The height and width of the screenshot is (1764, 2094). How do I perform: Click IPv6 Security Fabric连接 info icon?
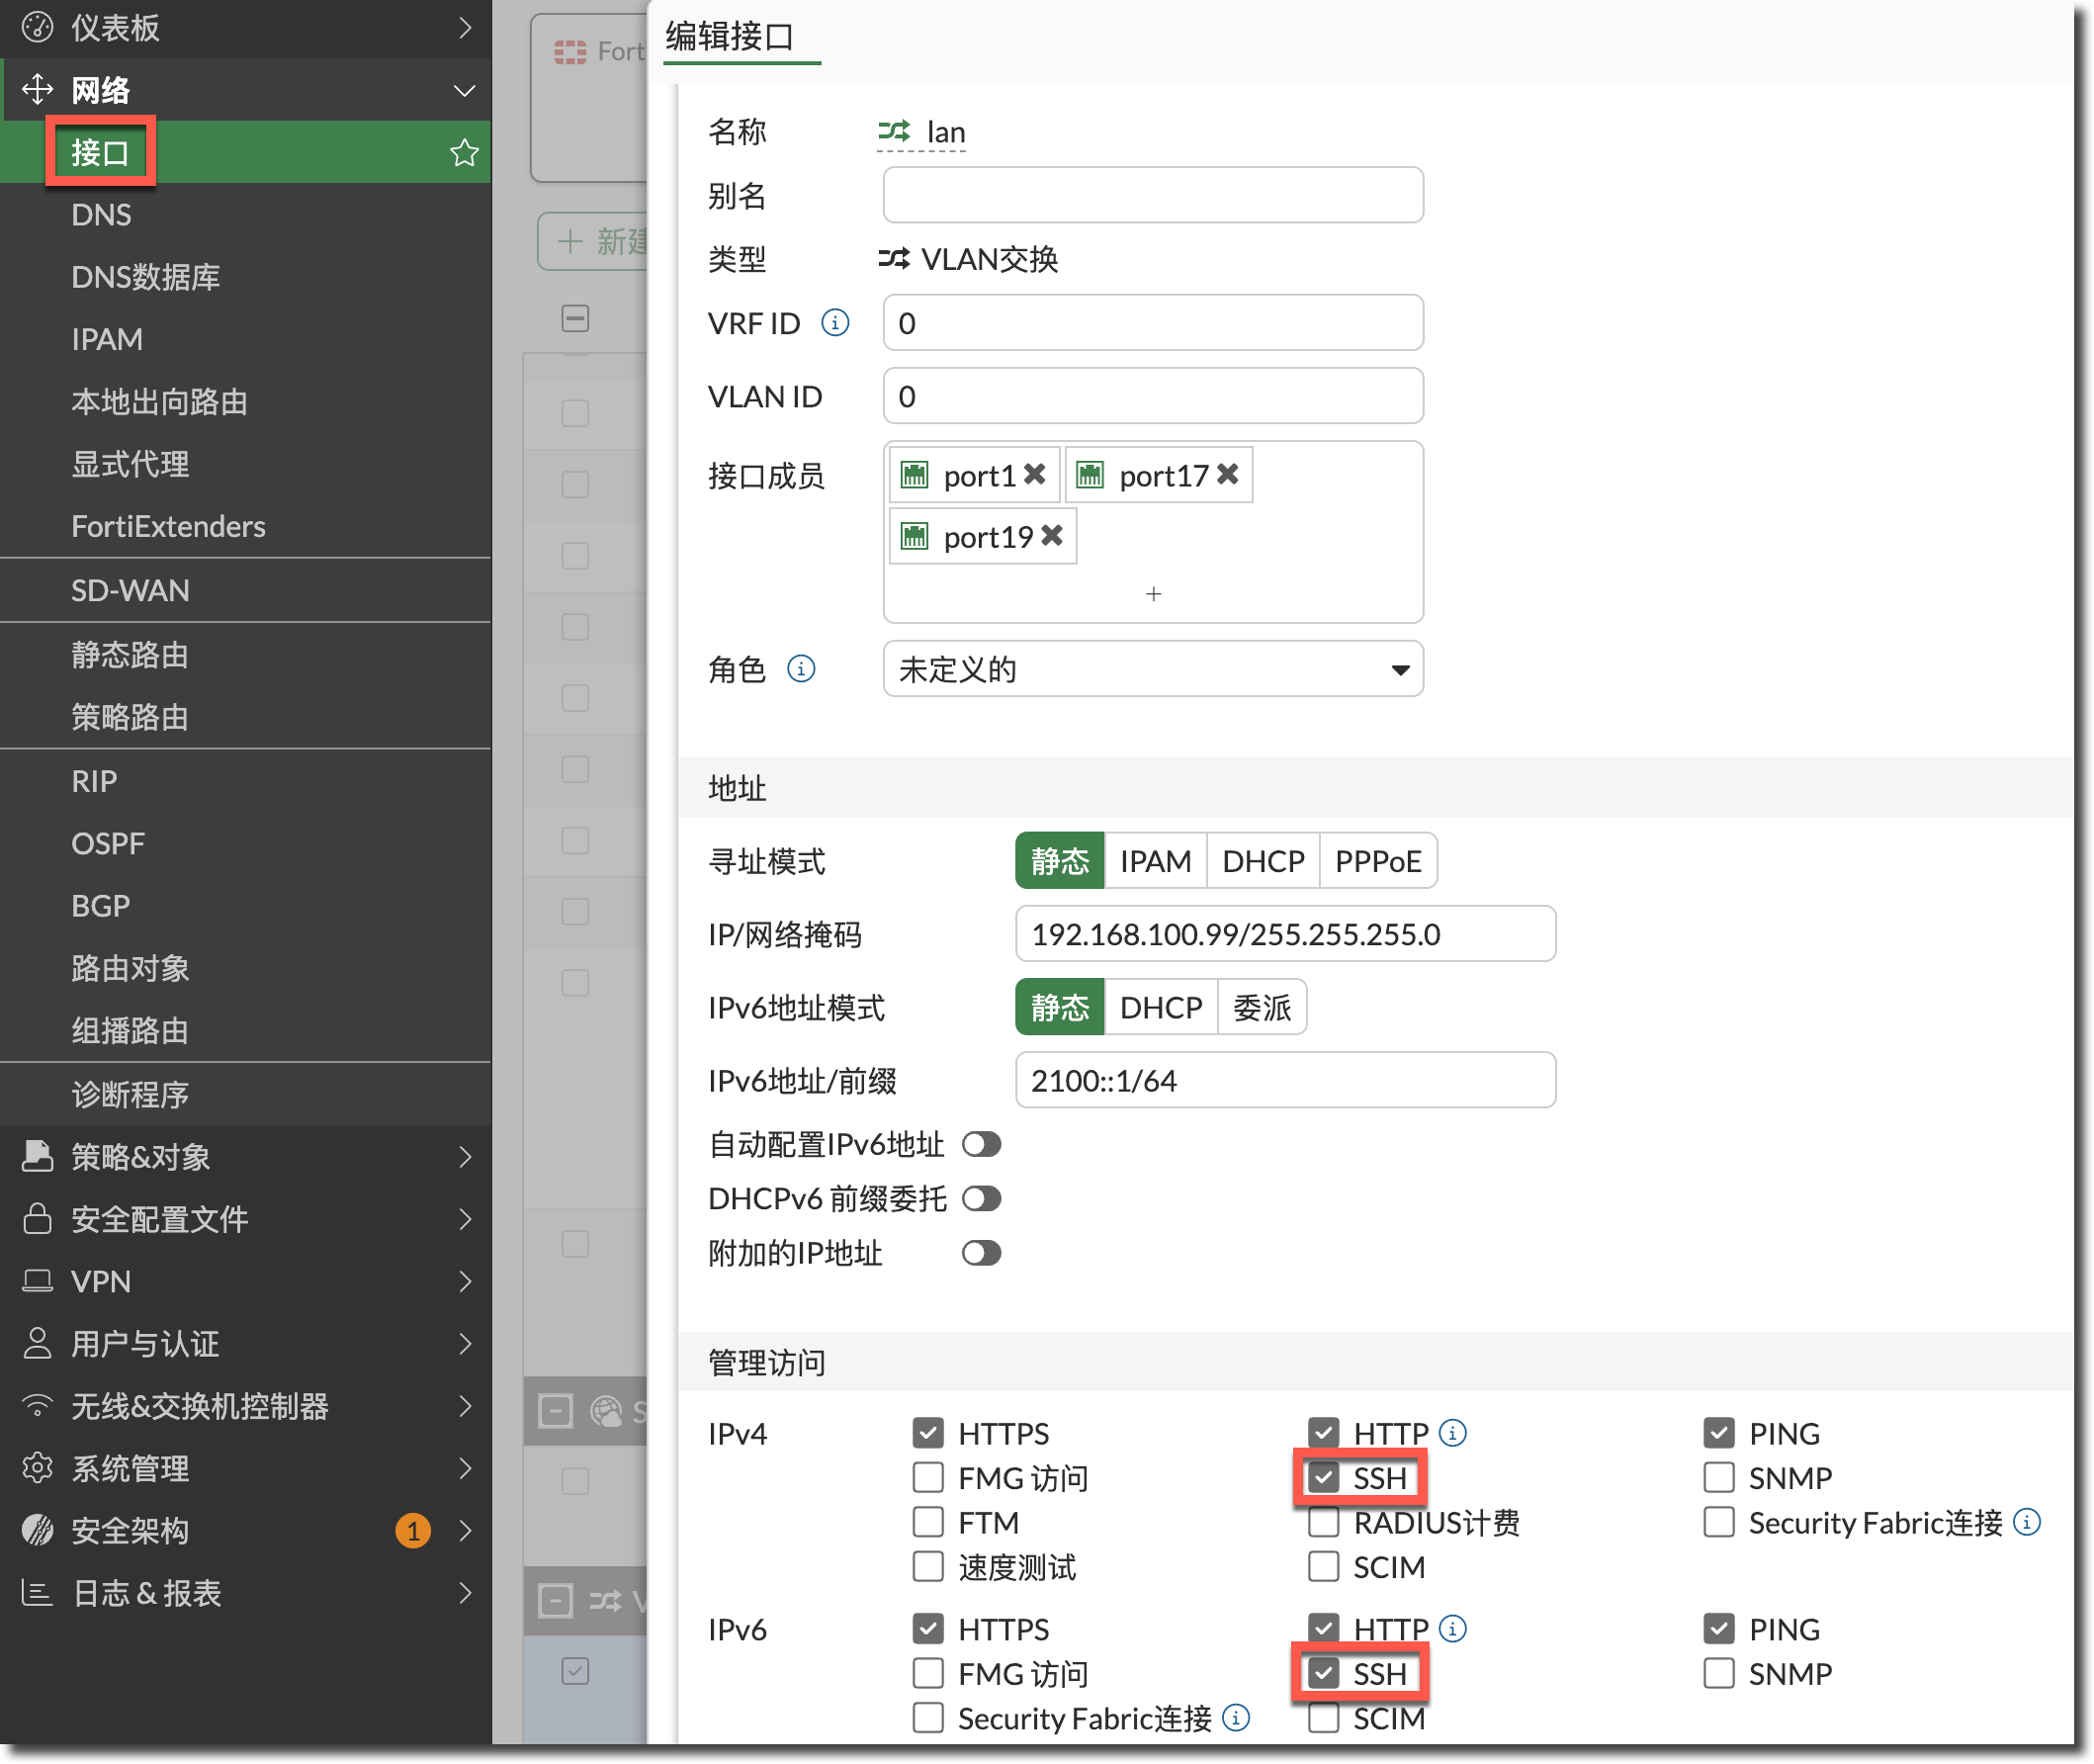pos(1236,1718)
